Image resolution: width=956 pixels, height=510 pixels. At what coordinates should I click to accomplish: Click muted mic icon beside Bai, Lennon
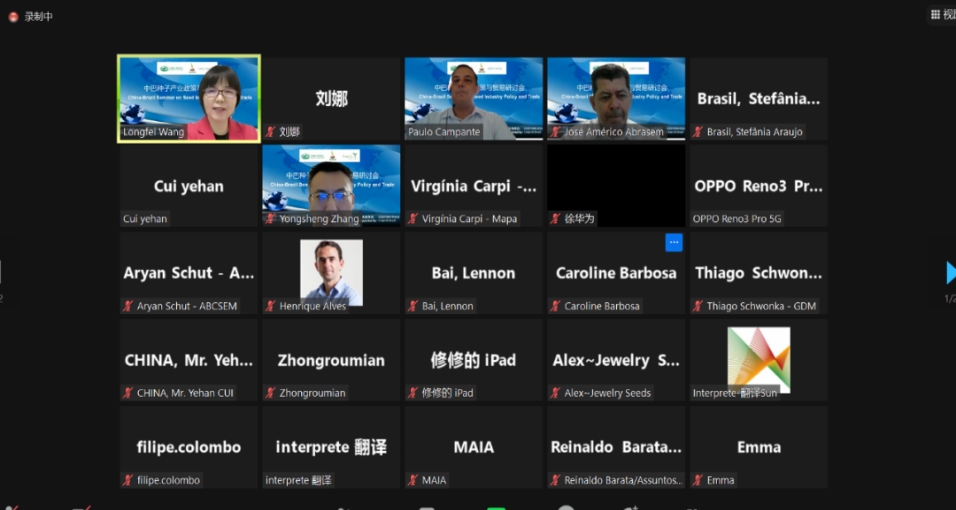pyautogui.click(x=413, y=306)
